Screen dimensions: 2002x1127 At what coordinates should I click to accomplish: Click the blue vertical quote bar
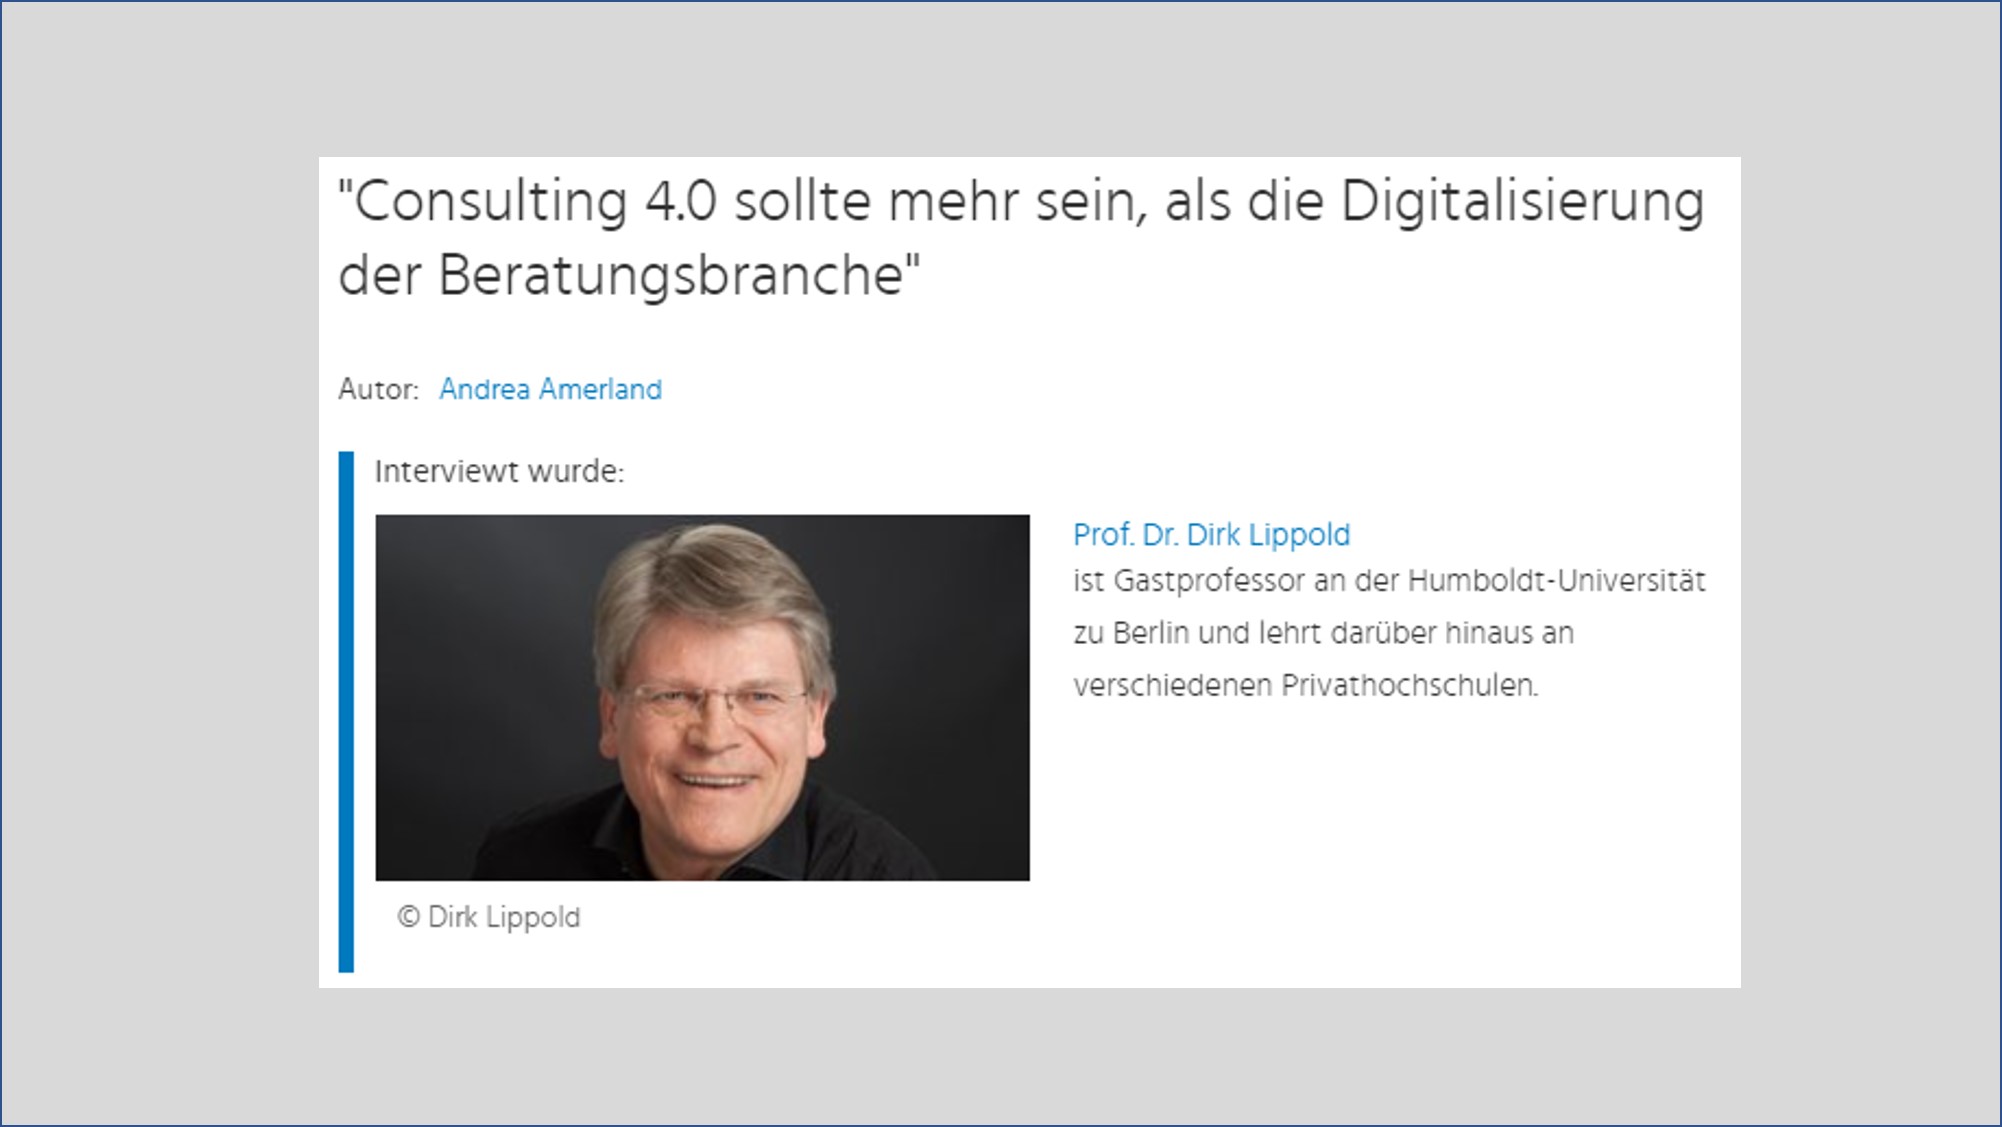346,712
